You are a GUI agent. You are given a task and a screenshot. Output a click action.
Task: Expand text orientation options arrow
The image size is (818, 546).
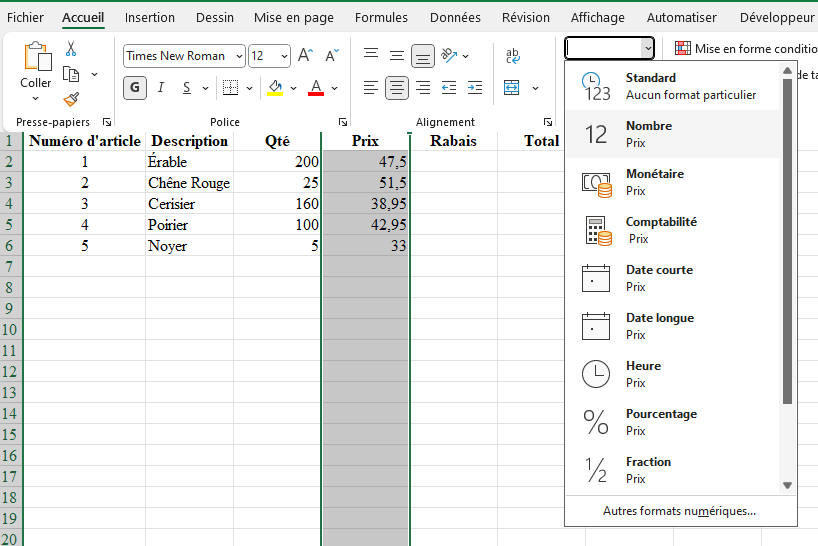pyautogui.click(x=465, y=56)
